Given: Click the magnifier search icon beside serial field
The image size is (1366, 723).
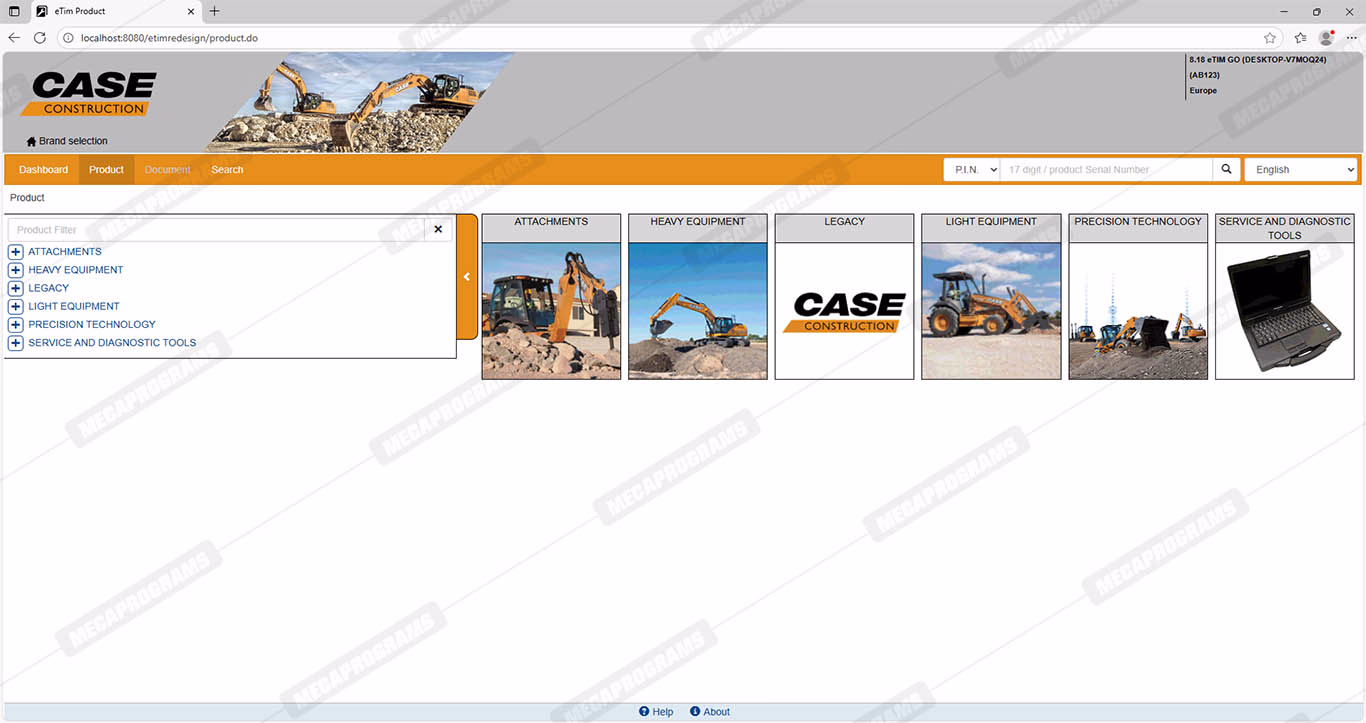Looking at the screenshot, I should click(1226, 170).
